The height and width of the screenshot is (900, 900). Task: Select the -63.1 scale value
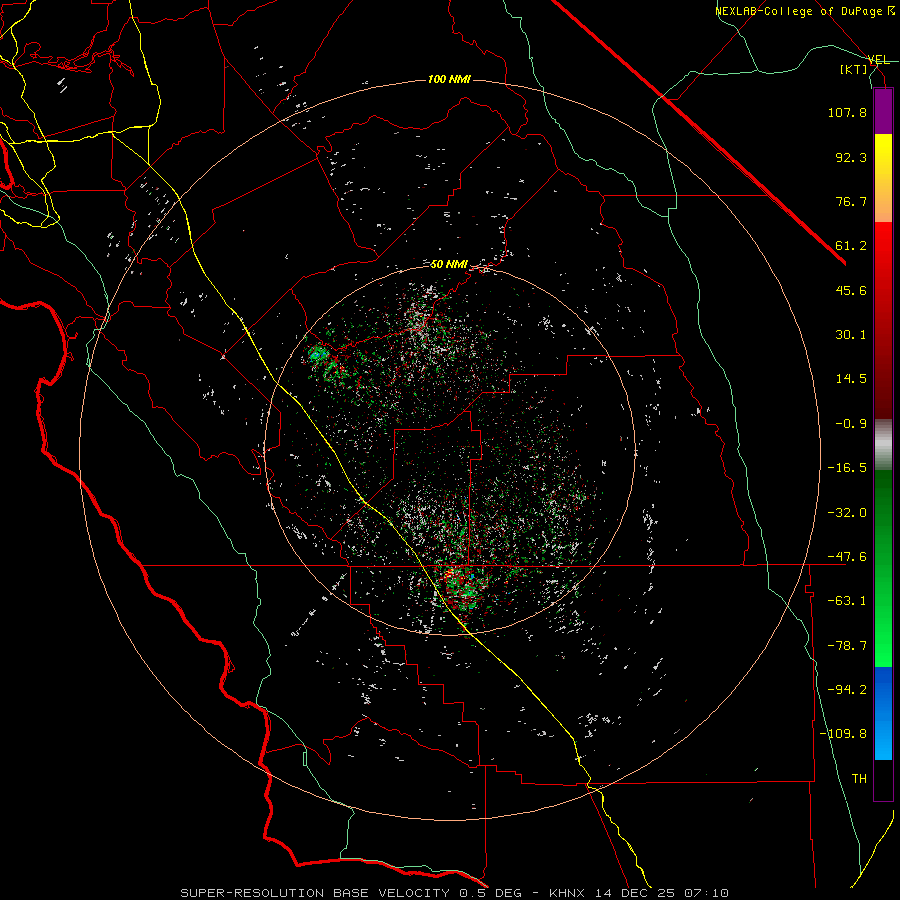(847, 601)
